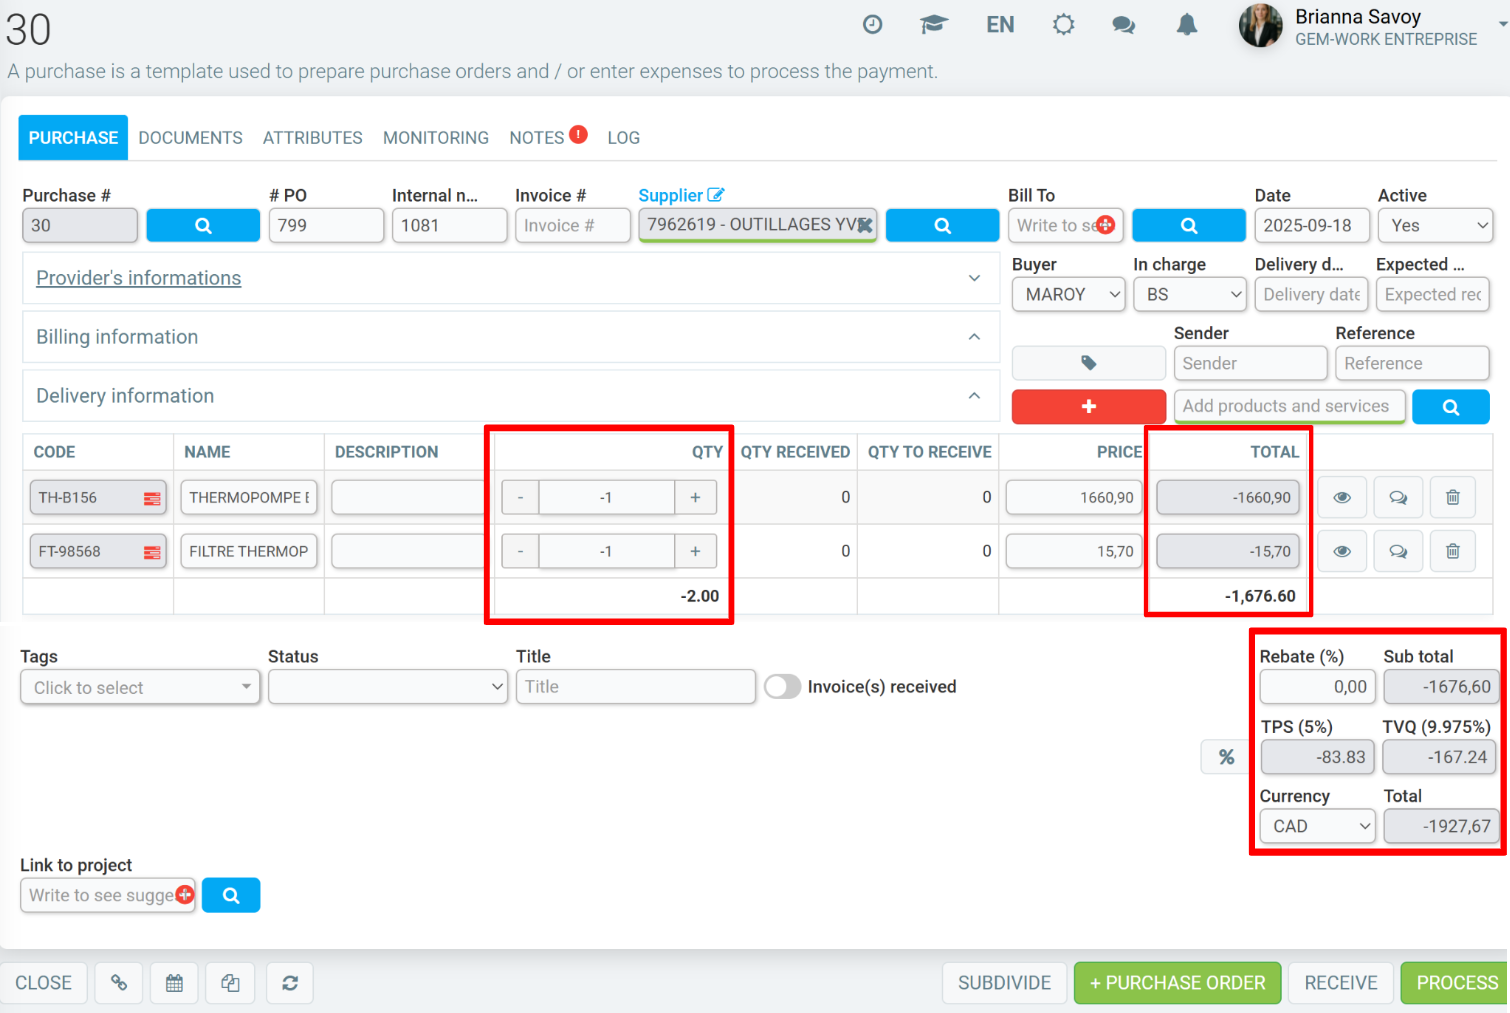Open the Tags Click to select dropdown

(x=140, y=687)
